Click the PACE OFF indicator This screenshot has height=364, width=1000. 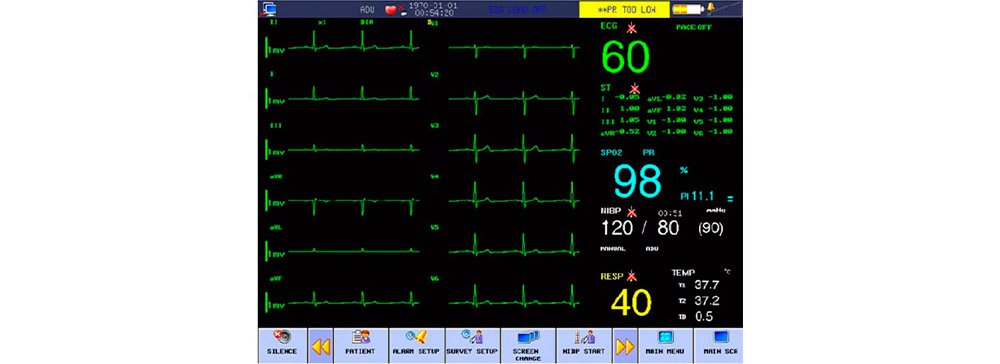694,27
